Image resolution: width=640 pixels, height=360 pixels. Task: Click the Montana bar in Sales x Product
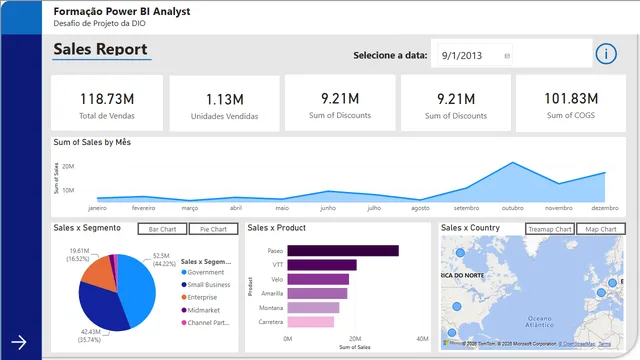pyautogui.click(x=313, y=308)
